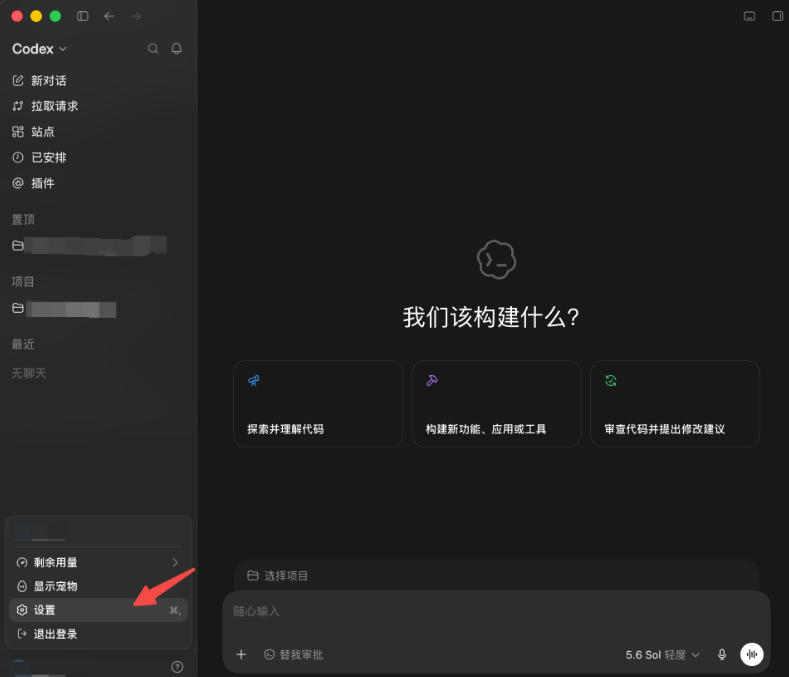
Task: Click the 无聊天 empty chats text
Action: [29, 373]
